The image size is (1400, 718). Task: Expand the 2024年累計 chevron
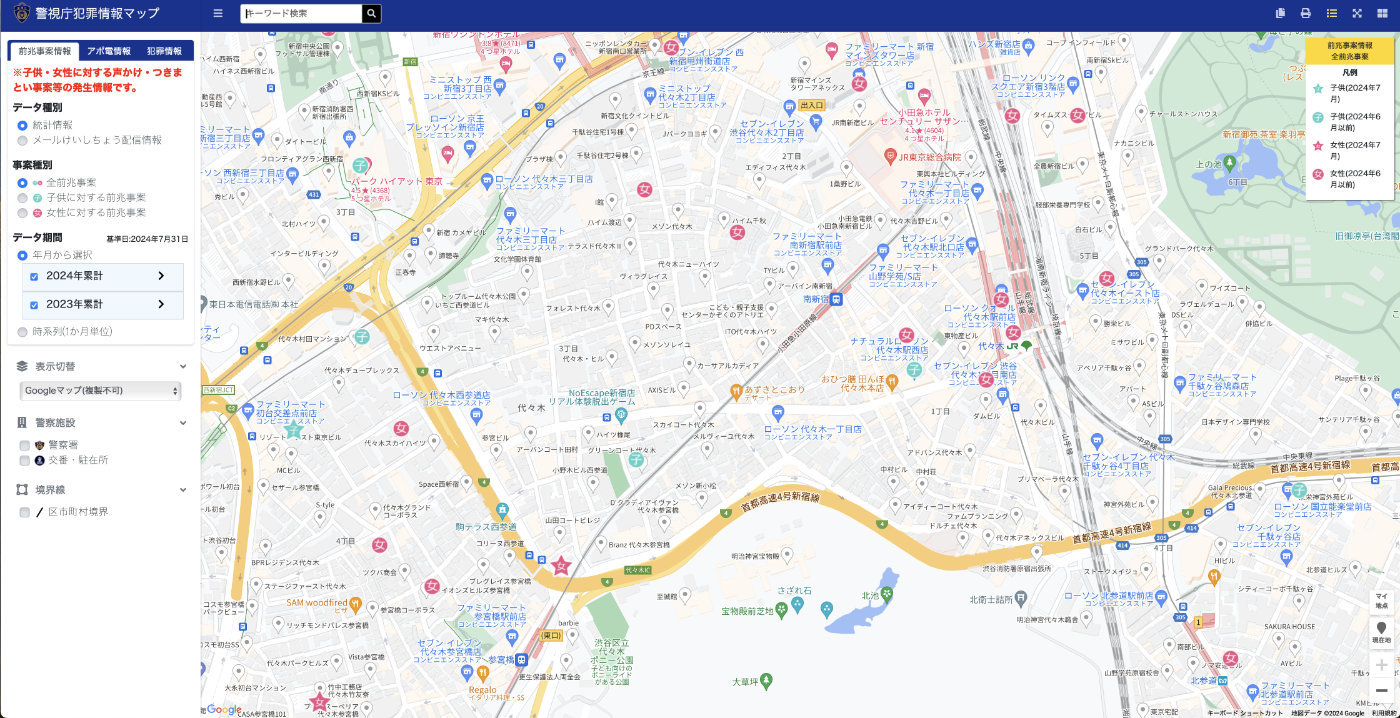(x=161, y=276)
